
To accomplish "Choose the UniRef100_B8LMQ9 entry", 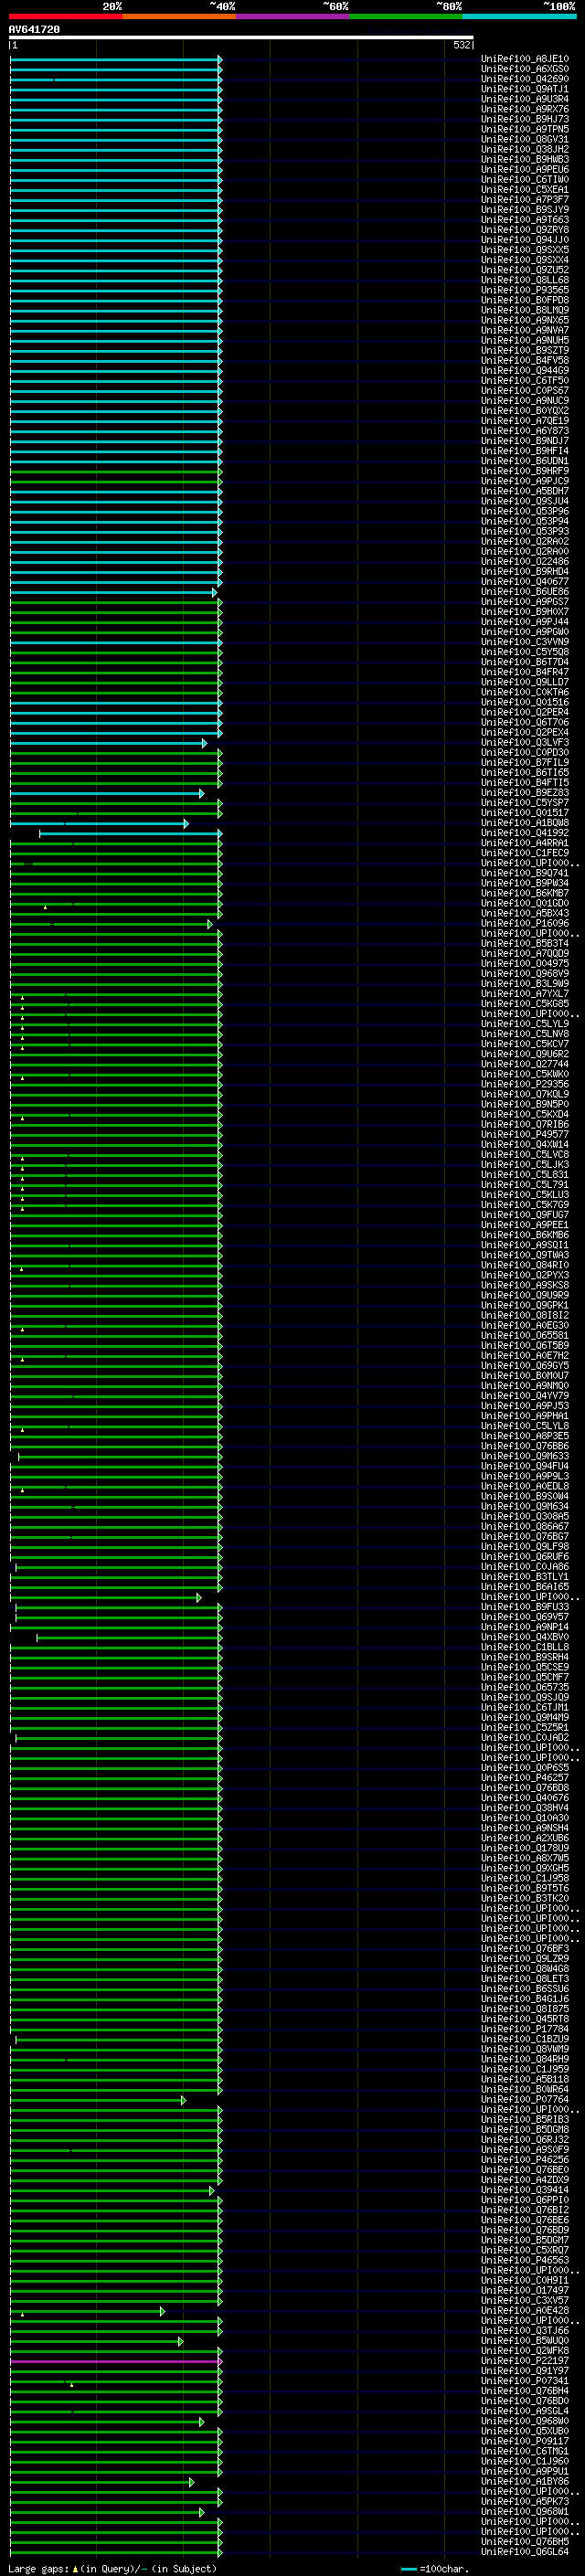I will (525, 310).
